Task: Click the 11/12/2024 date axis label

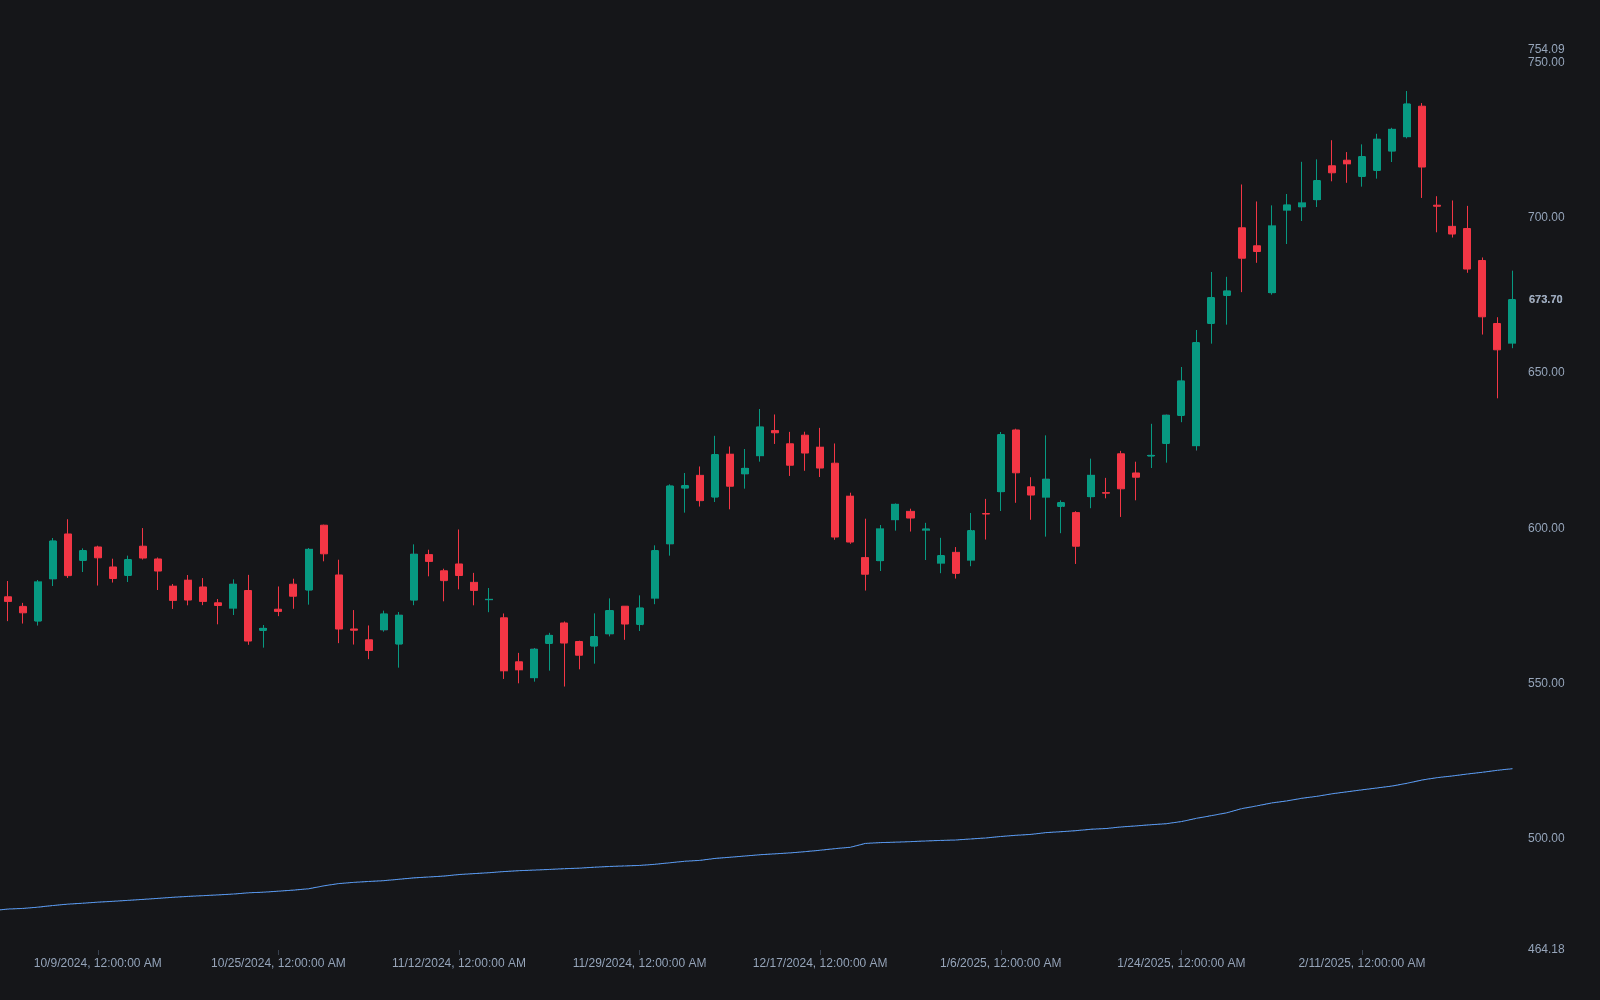Action: 459,963
